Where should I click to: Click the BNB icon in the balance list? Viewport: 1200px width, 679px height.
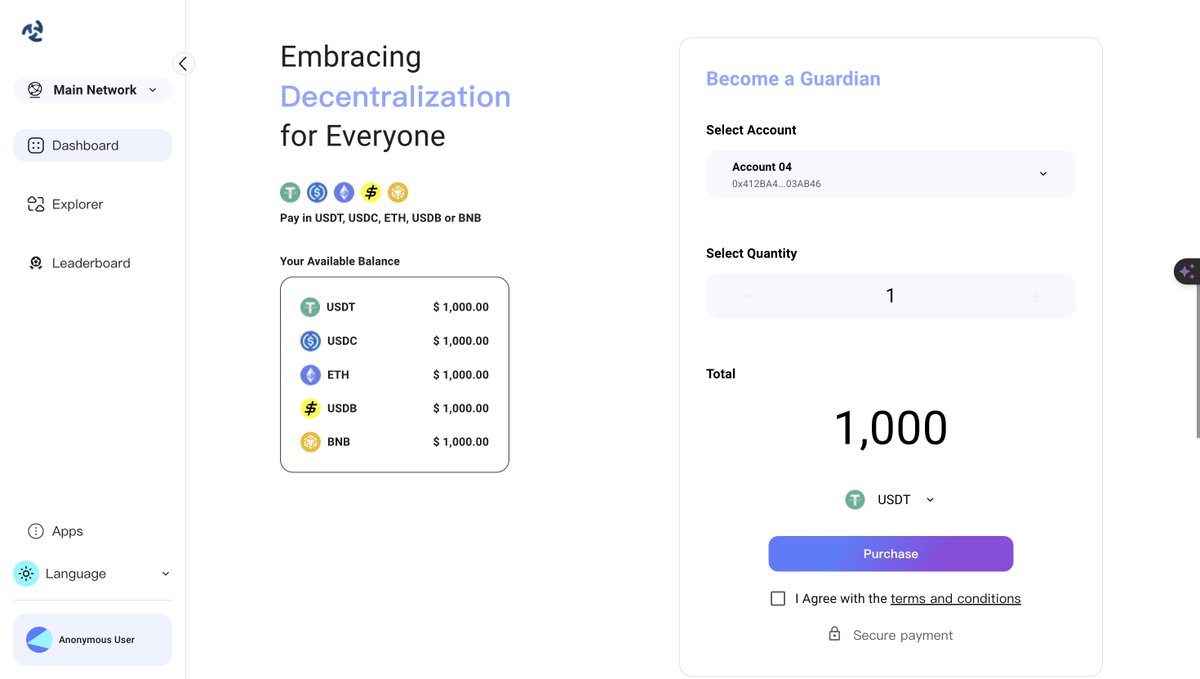coord(310,442)
